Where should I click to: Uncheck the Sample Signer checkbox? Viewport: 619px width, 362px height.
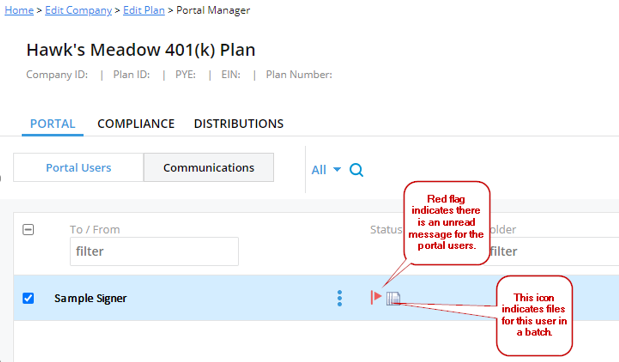pyautogui.click(x=28, y=298)
